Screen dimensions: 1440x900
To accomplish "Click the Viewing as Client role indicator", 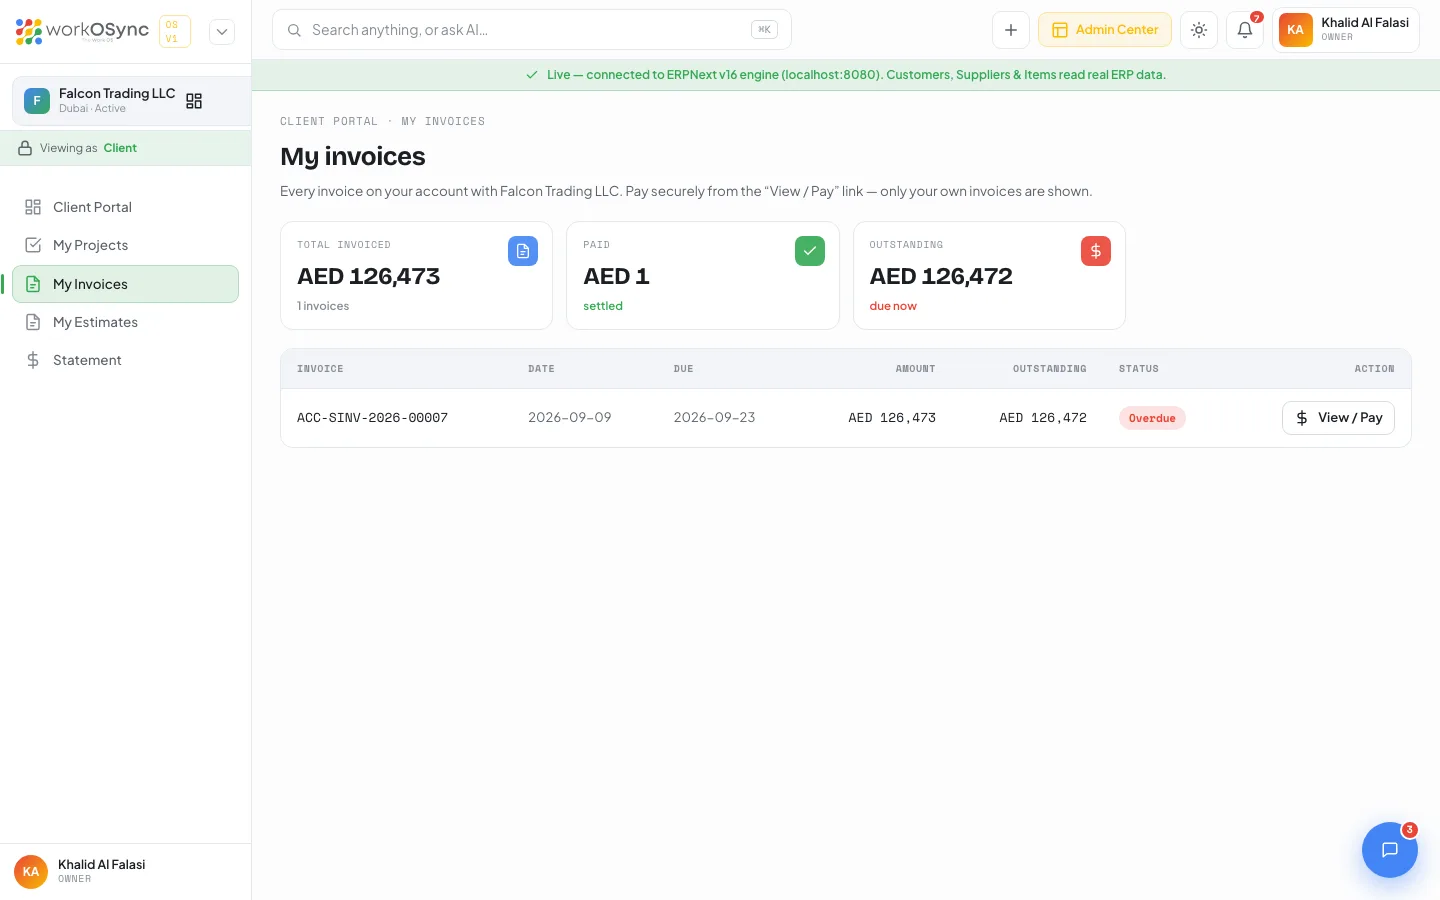I will click(x=125, y=148).
